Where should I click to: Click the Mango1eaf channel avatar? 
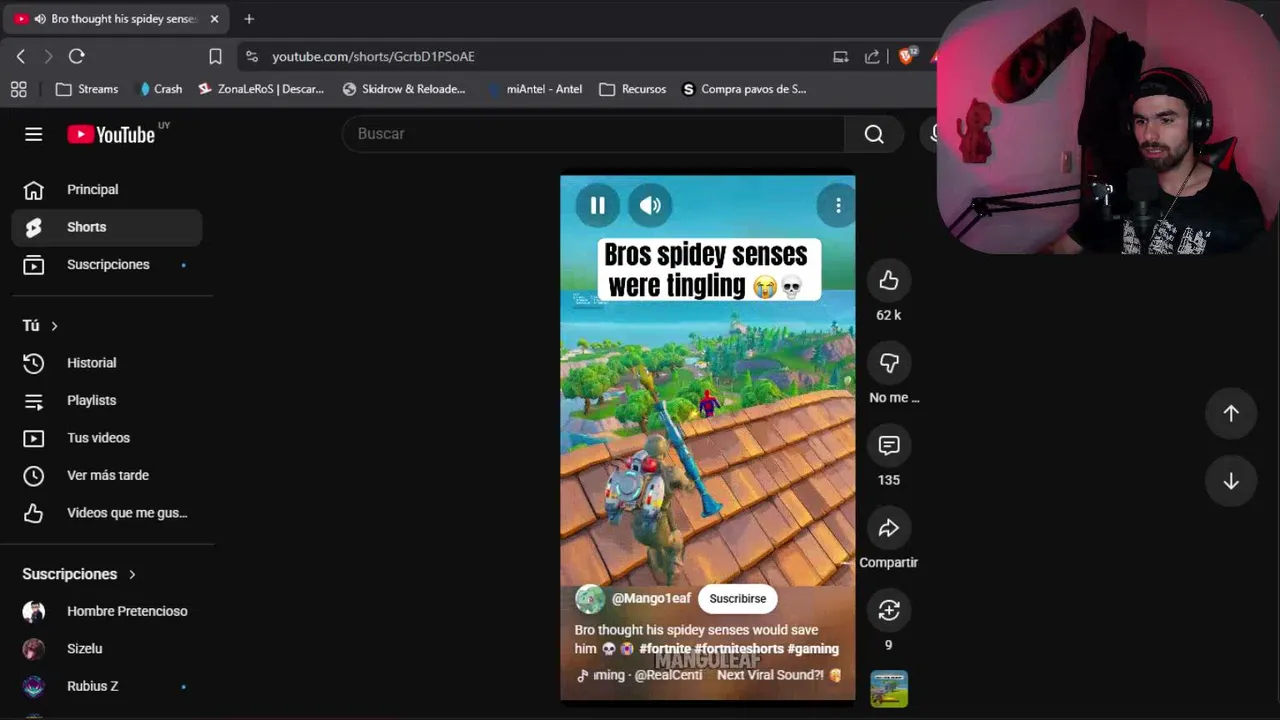click(590, 599)
